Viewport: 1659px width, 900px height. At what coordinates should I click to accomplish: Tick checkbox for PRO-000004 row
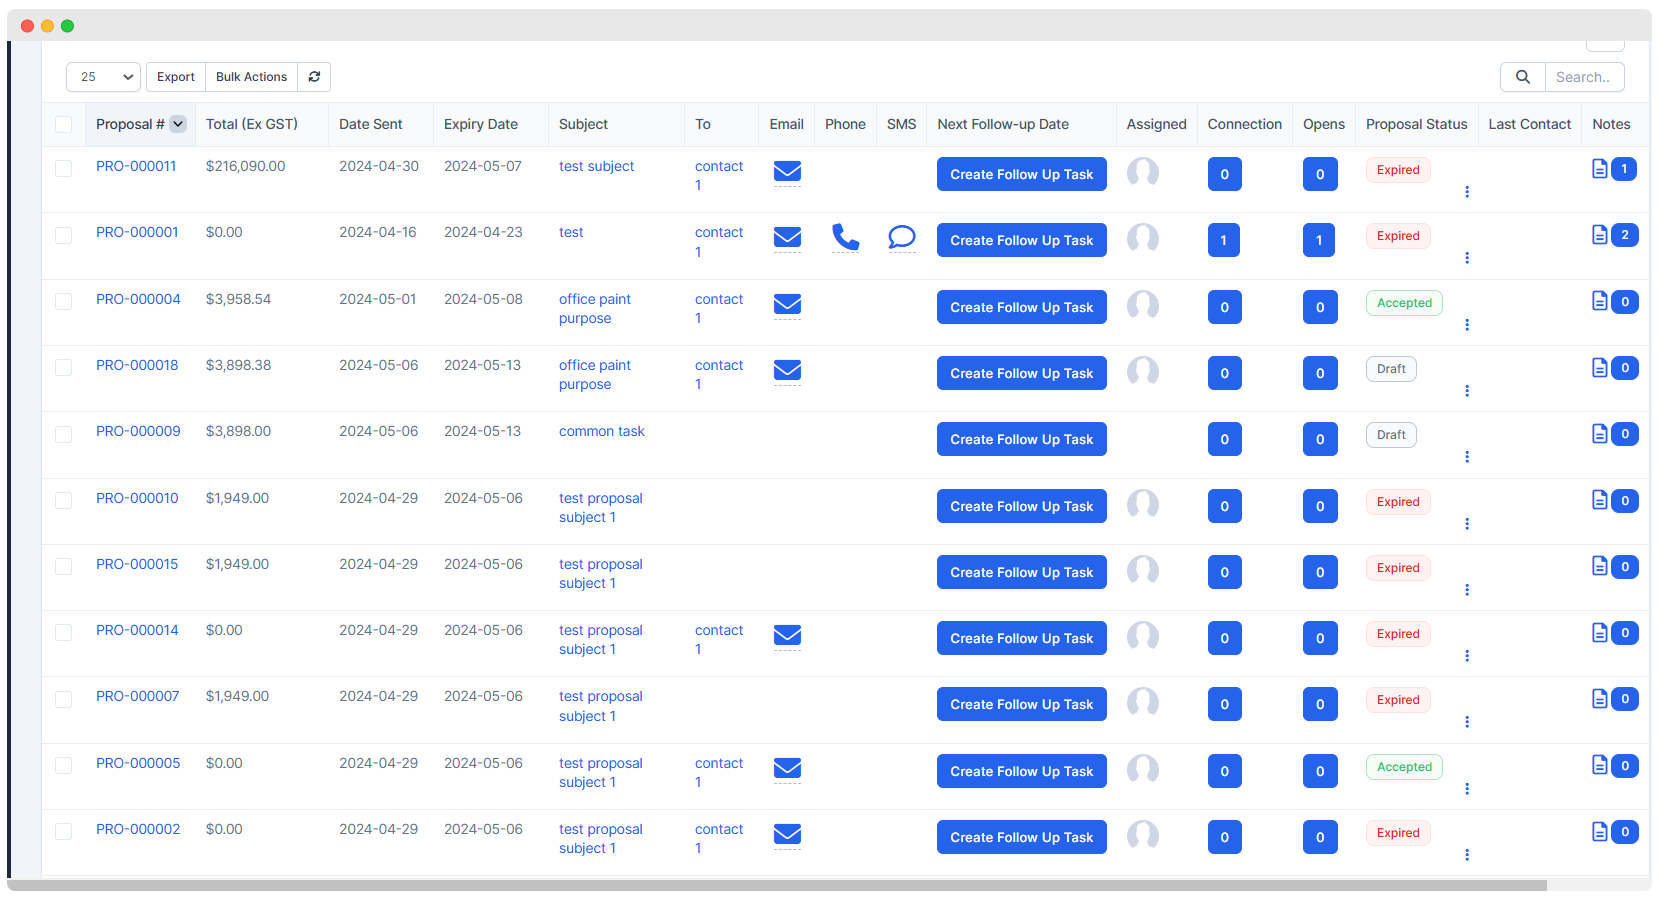click(x=63, y=301)
